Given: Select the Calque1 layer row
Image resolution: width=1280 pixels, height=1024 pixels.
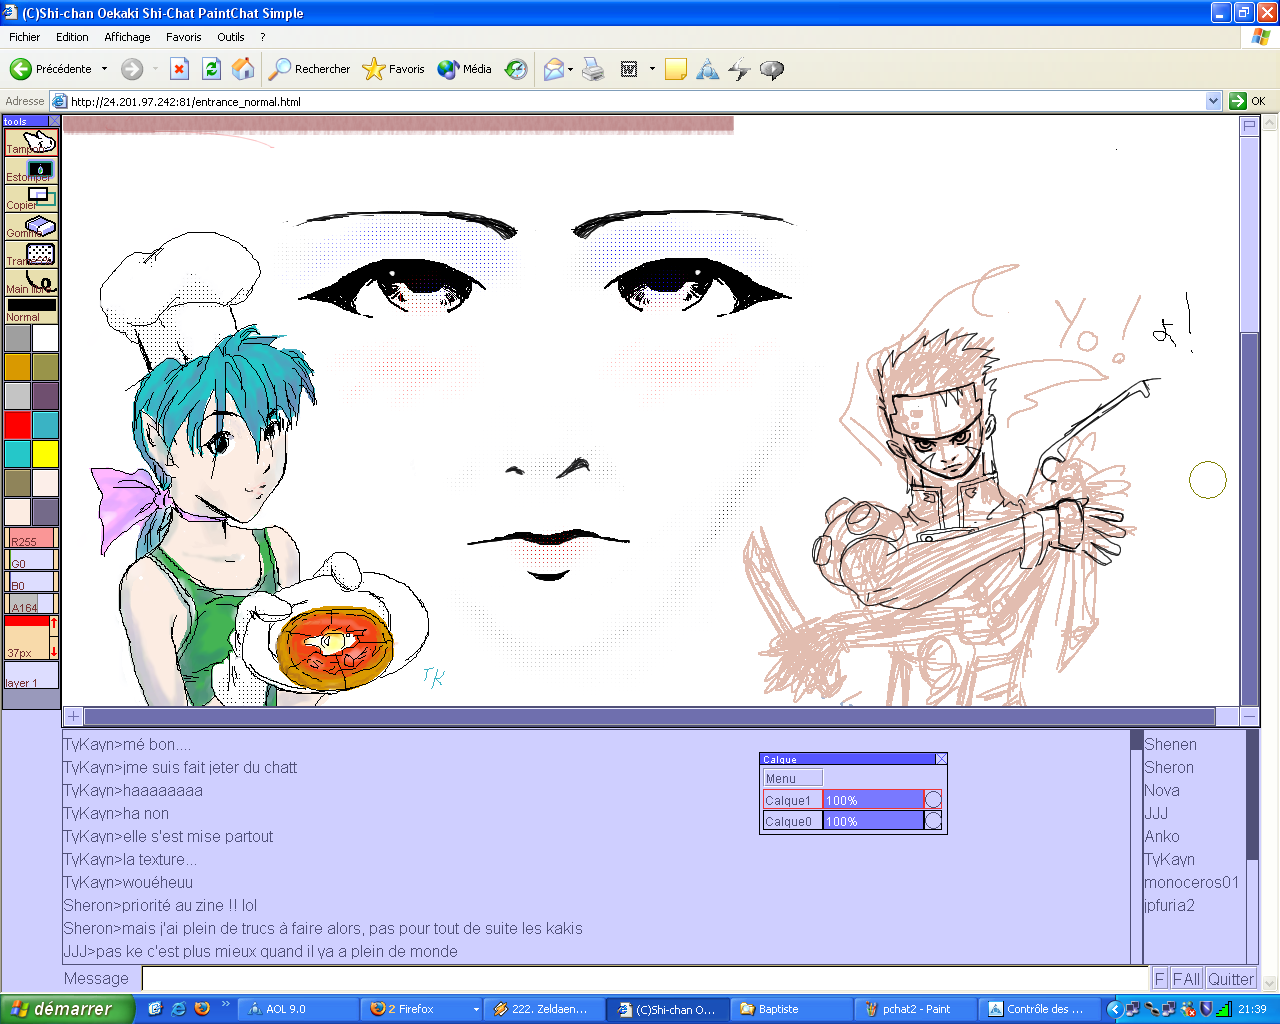Looking at the screenshot, I should tap(852, 799).
